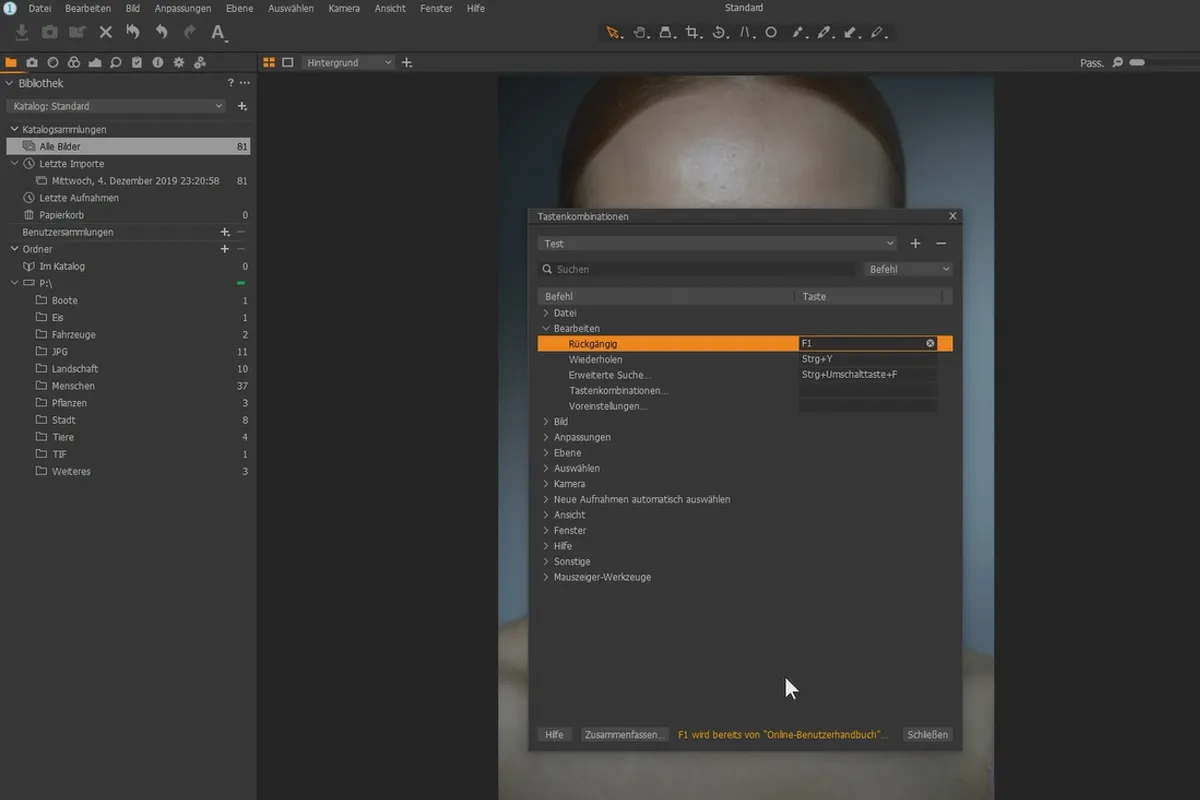Collapse the Bibliothek panel
Viewport: 1200px width, 800px height.
click(x=9, y=83)
